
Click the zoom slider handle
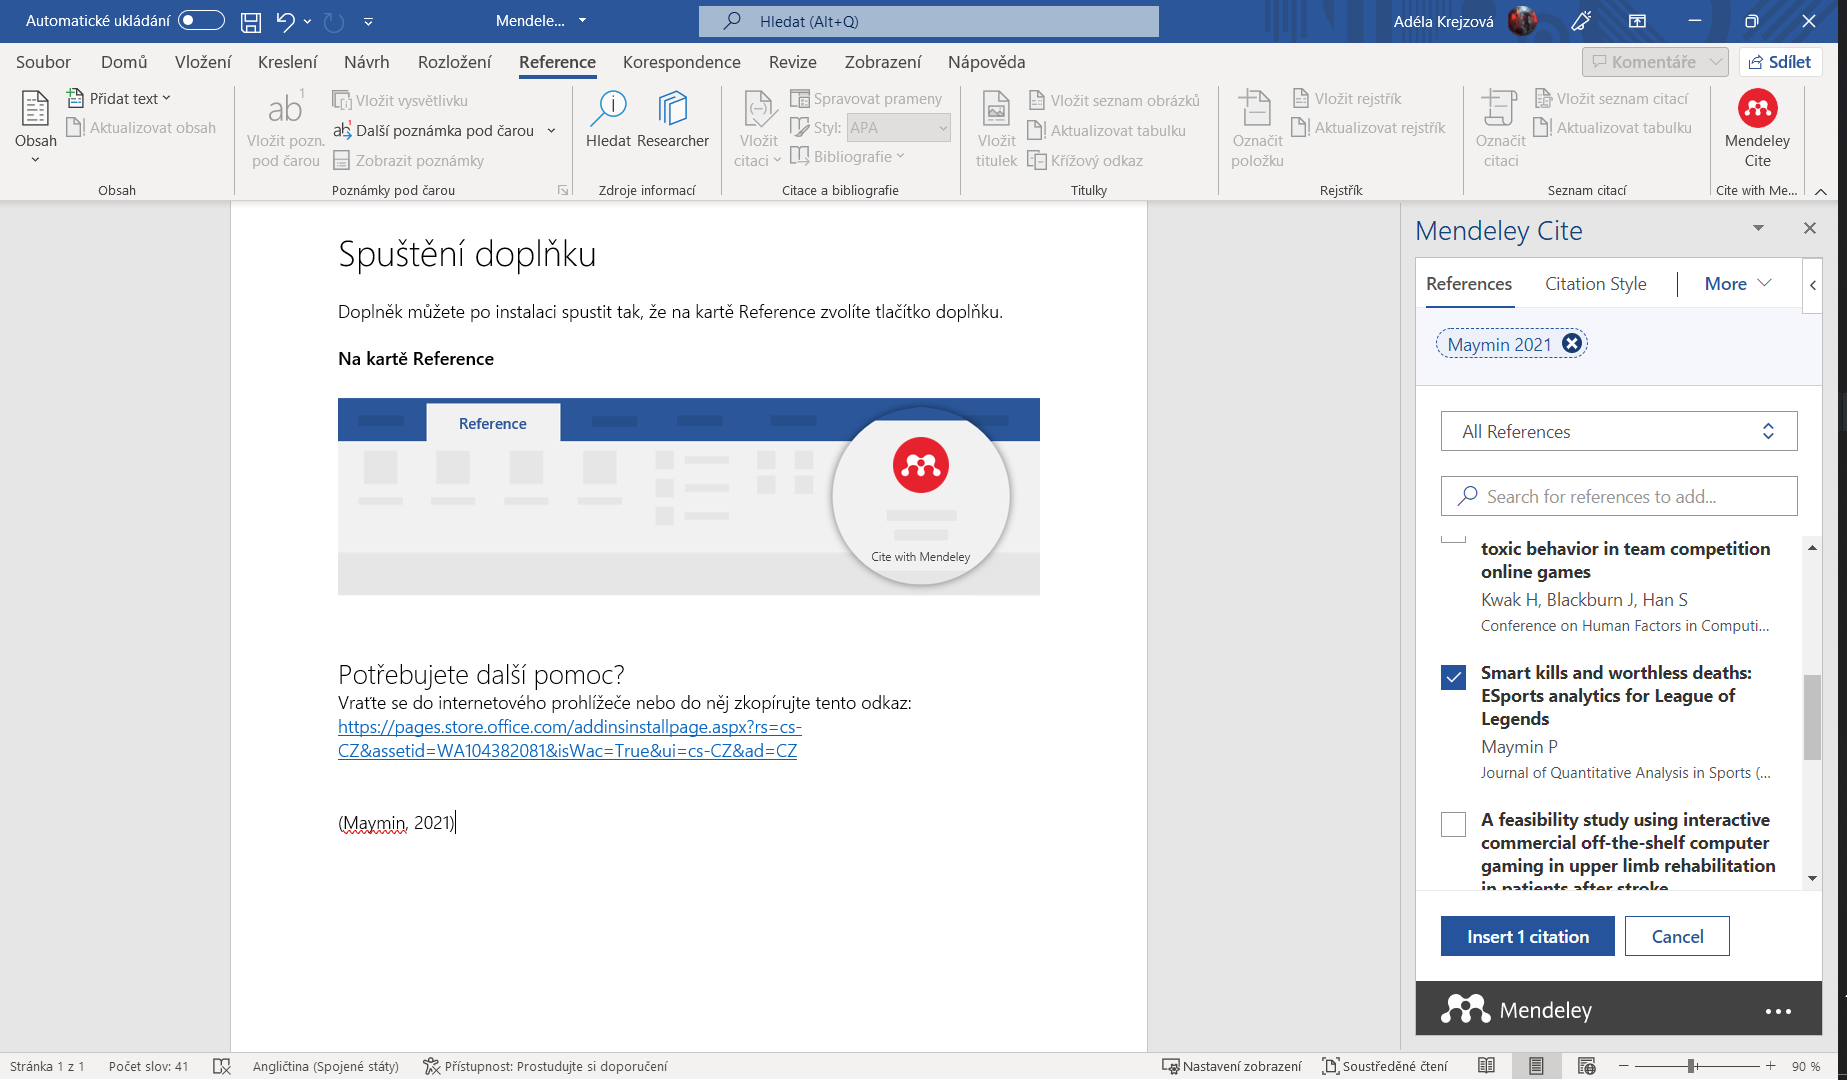pos(1692,1066)
